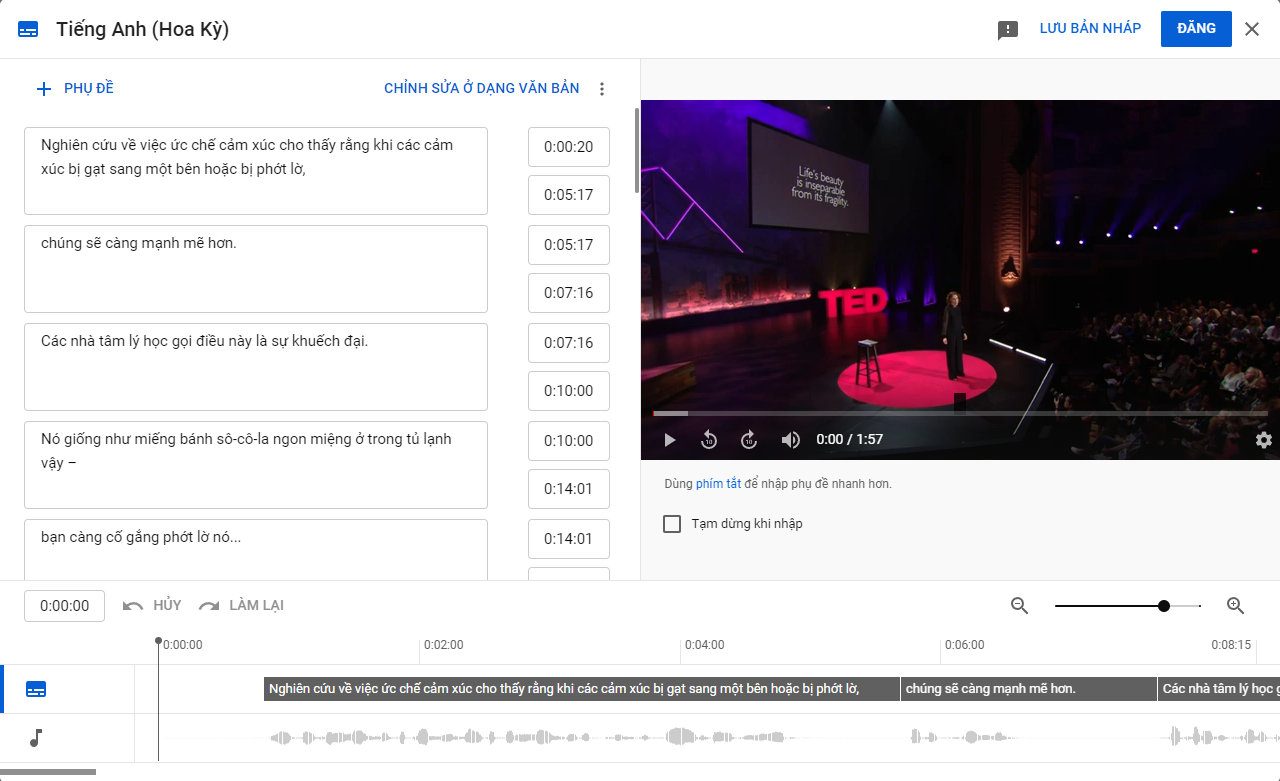
Task: Play the video
Action: click(x=669, y=440)
